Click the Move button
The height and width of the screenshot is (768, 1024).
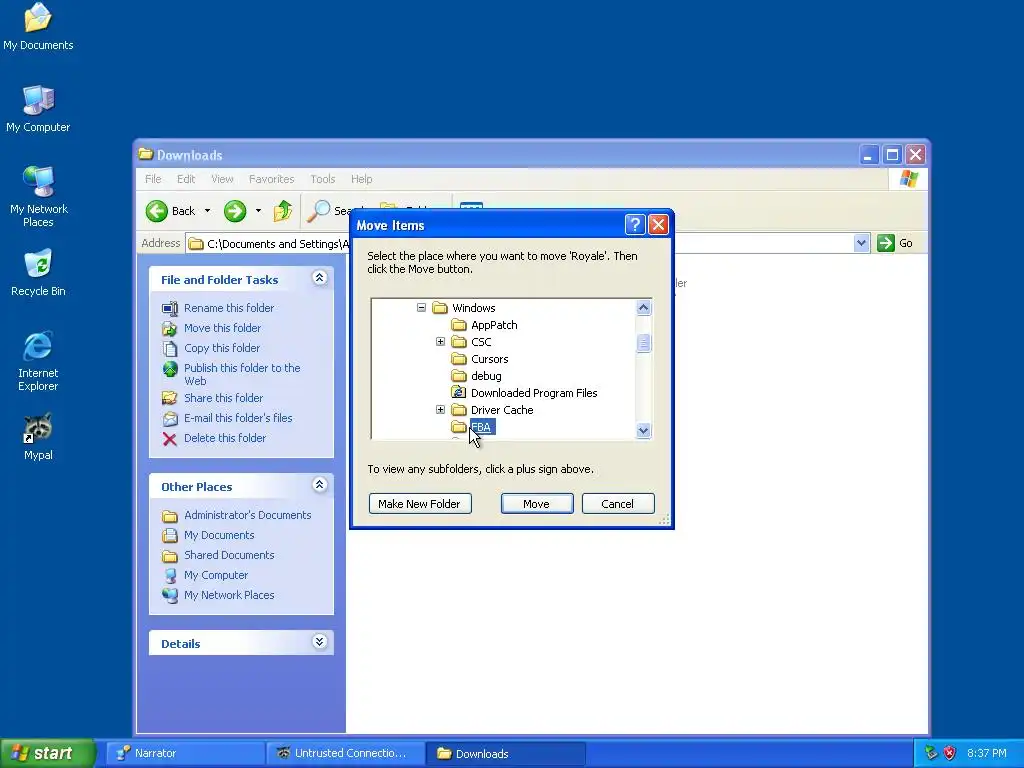click(x=537, y=504)
